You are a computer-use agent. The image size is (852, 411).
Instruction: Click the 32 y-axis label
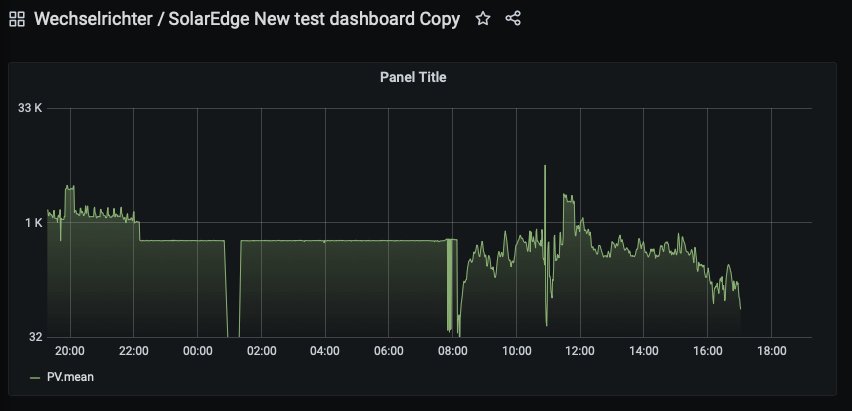[36, 337]
